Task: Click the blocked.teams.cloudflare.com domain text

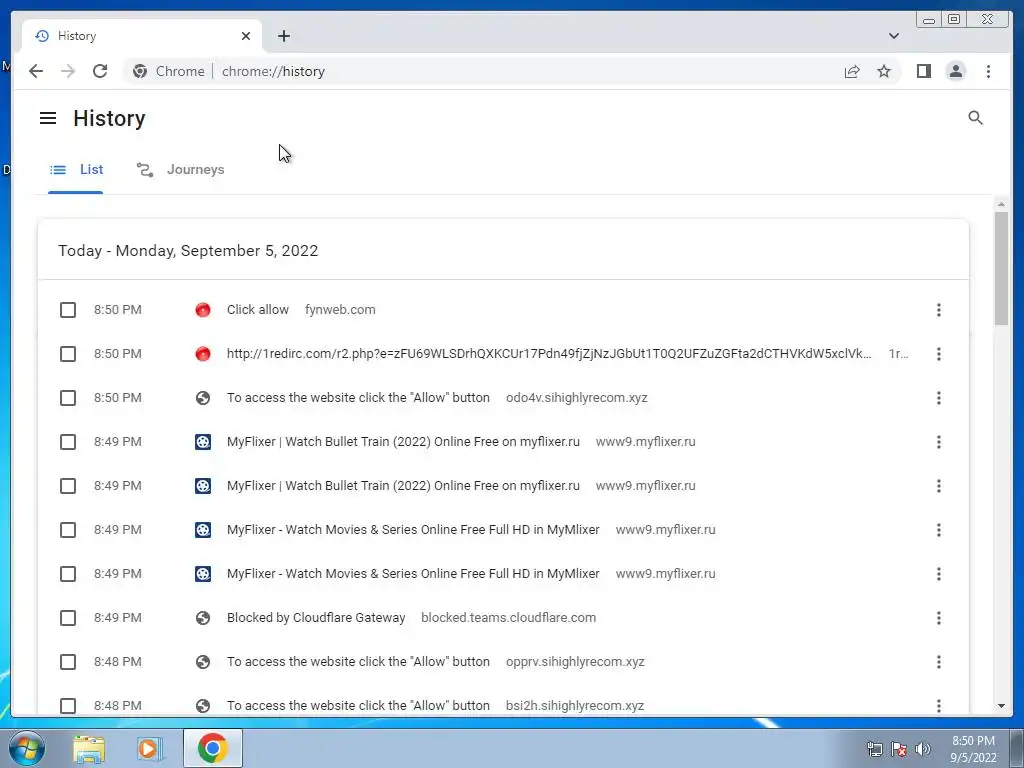Action: 509,618
